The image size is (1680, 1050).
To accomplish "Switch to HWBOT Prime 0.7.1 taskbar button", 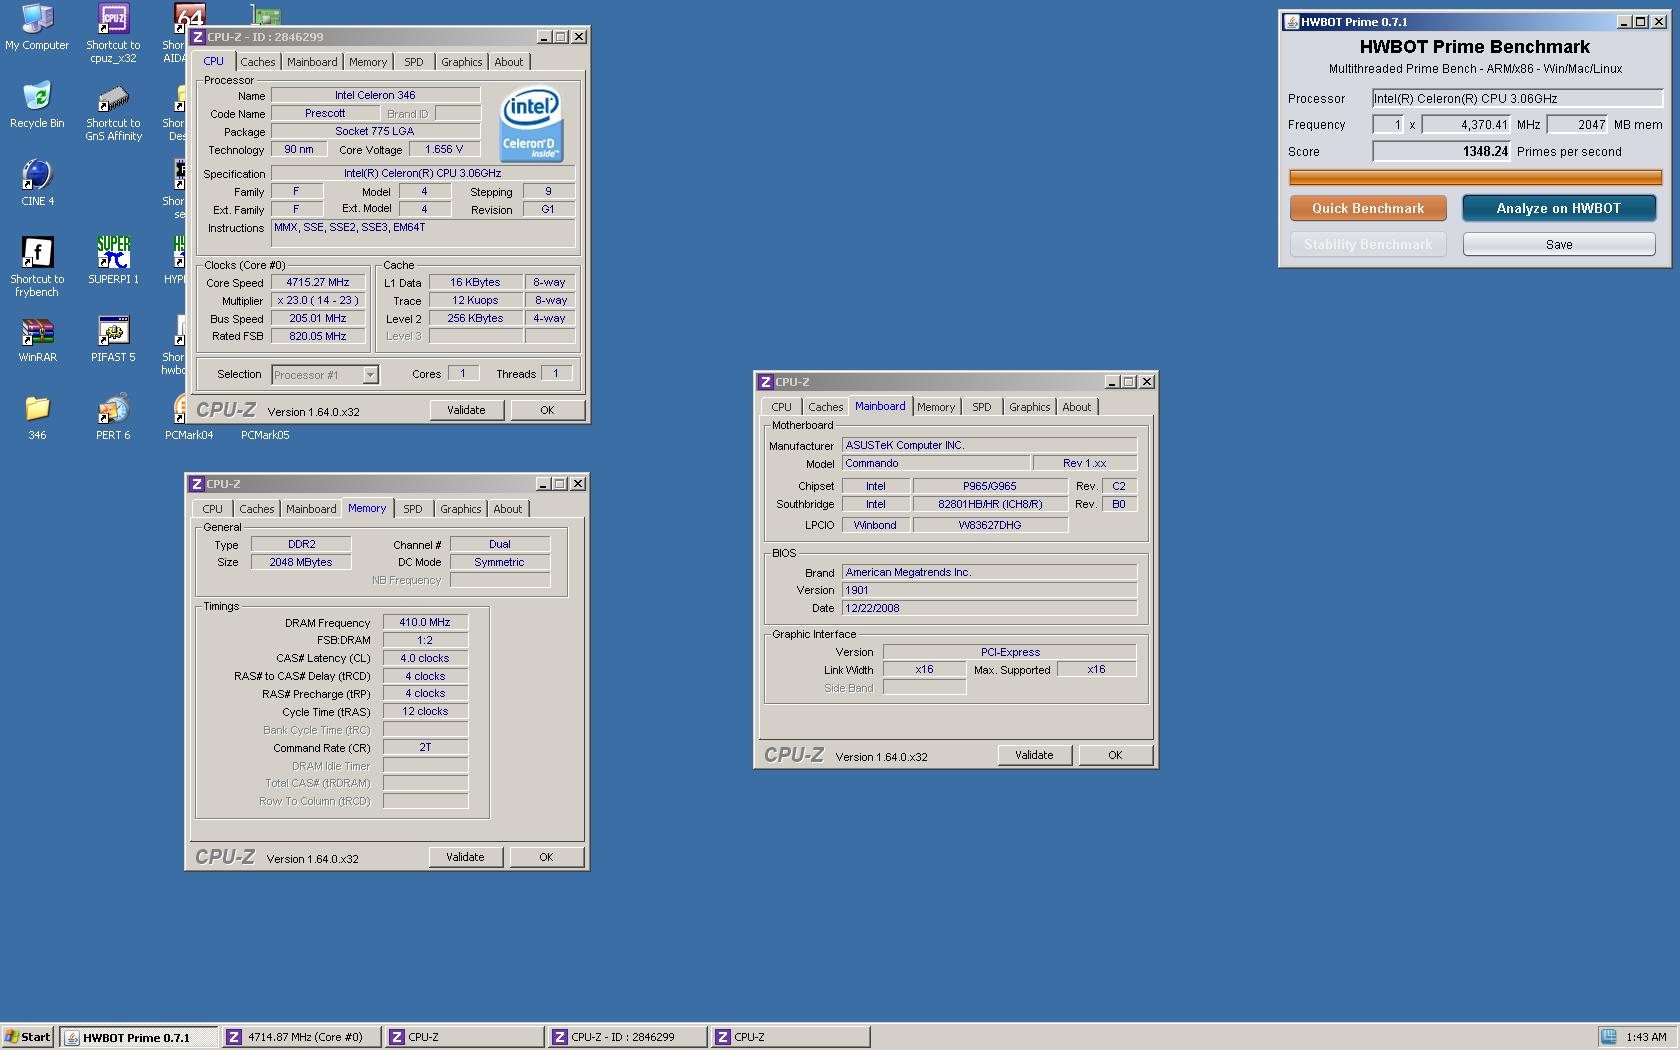I will pos(139,1037).
